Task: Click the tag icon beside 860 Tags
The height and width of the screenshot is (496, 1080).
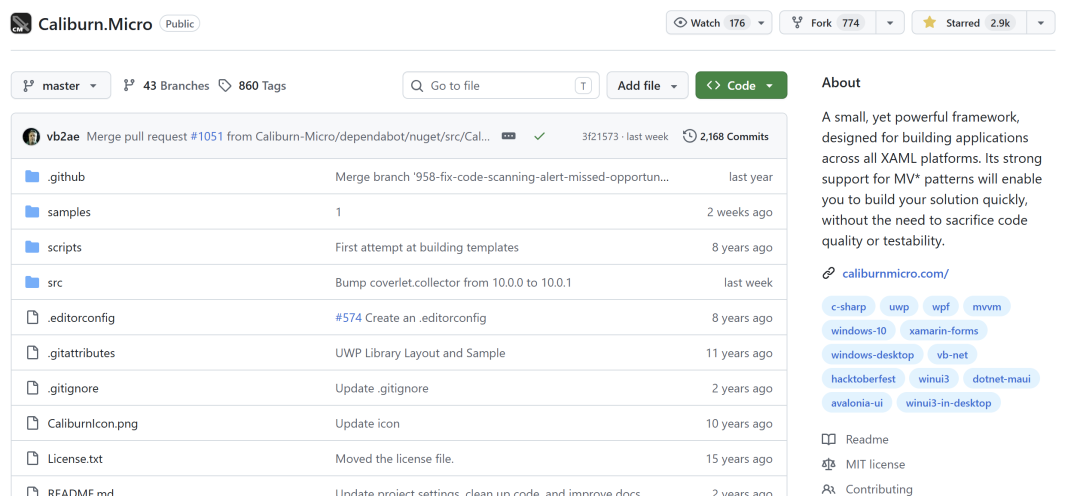Action: click(x=225, y=85)
